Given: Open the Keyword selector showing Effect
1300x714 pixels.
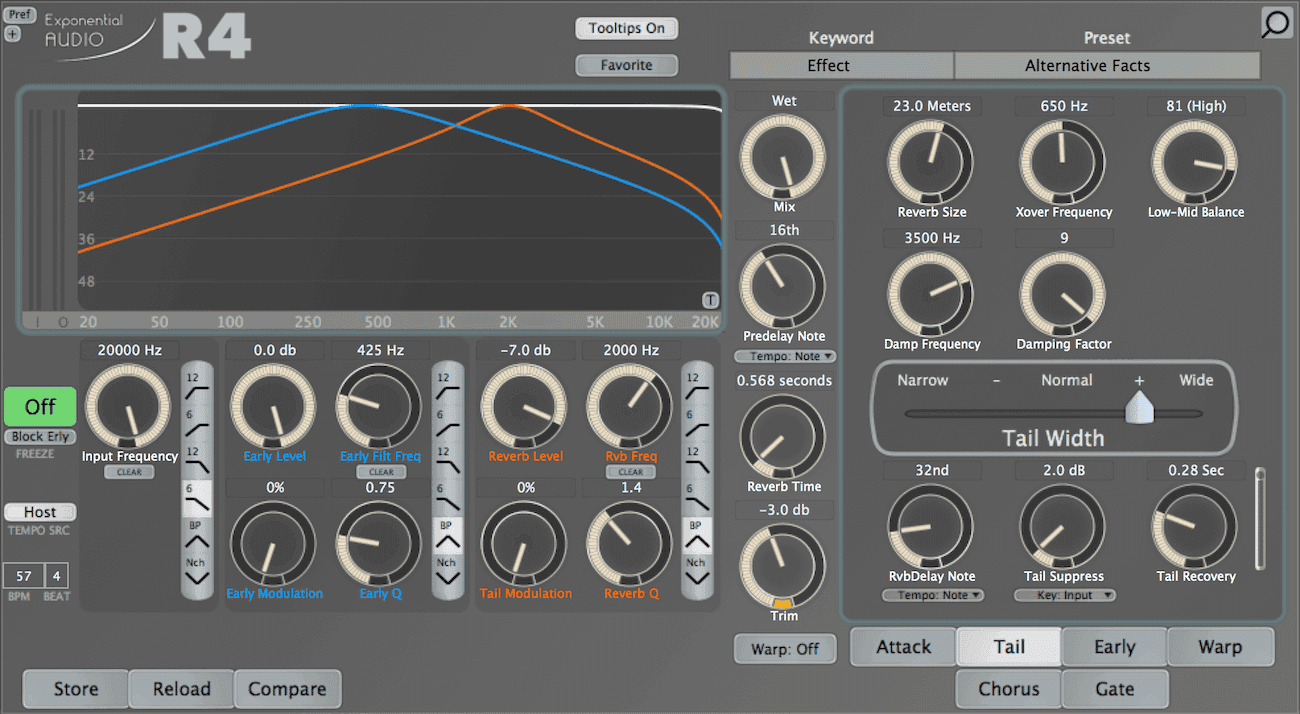Looking at the screenshot, I should click(x=842, y=66).
